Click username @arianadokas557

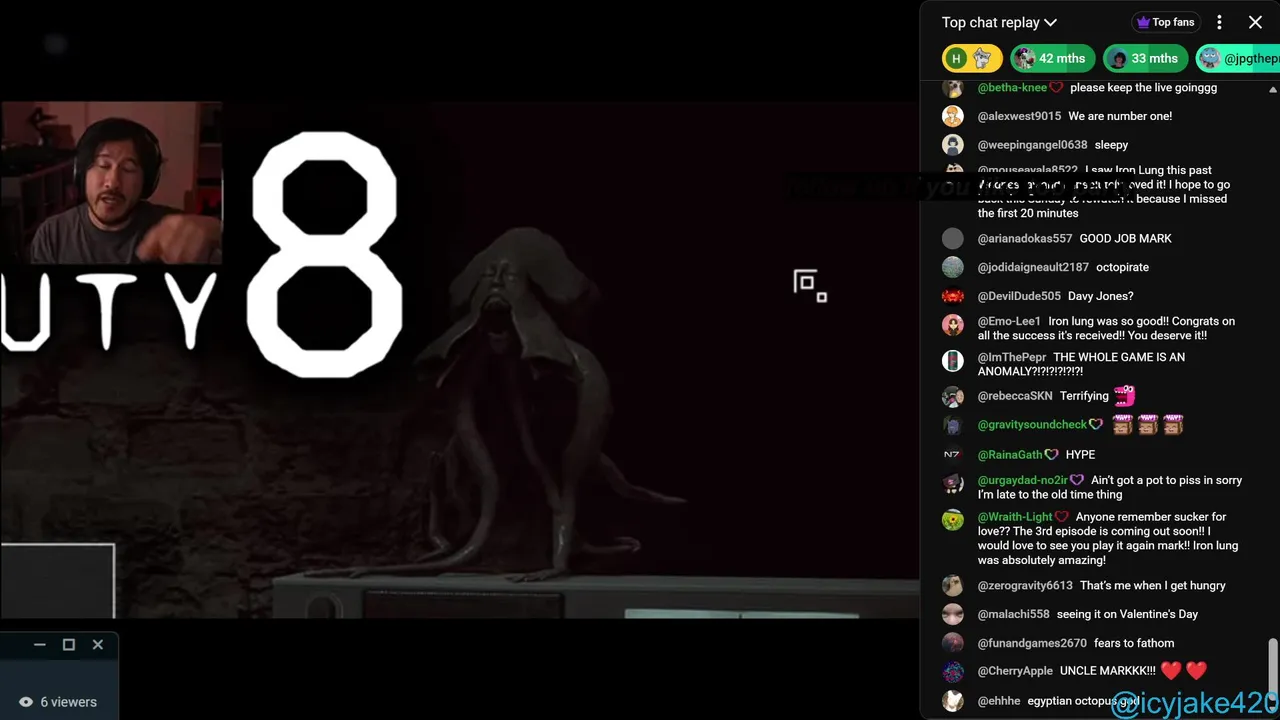[x=1025, y=239]
